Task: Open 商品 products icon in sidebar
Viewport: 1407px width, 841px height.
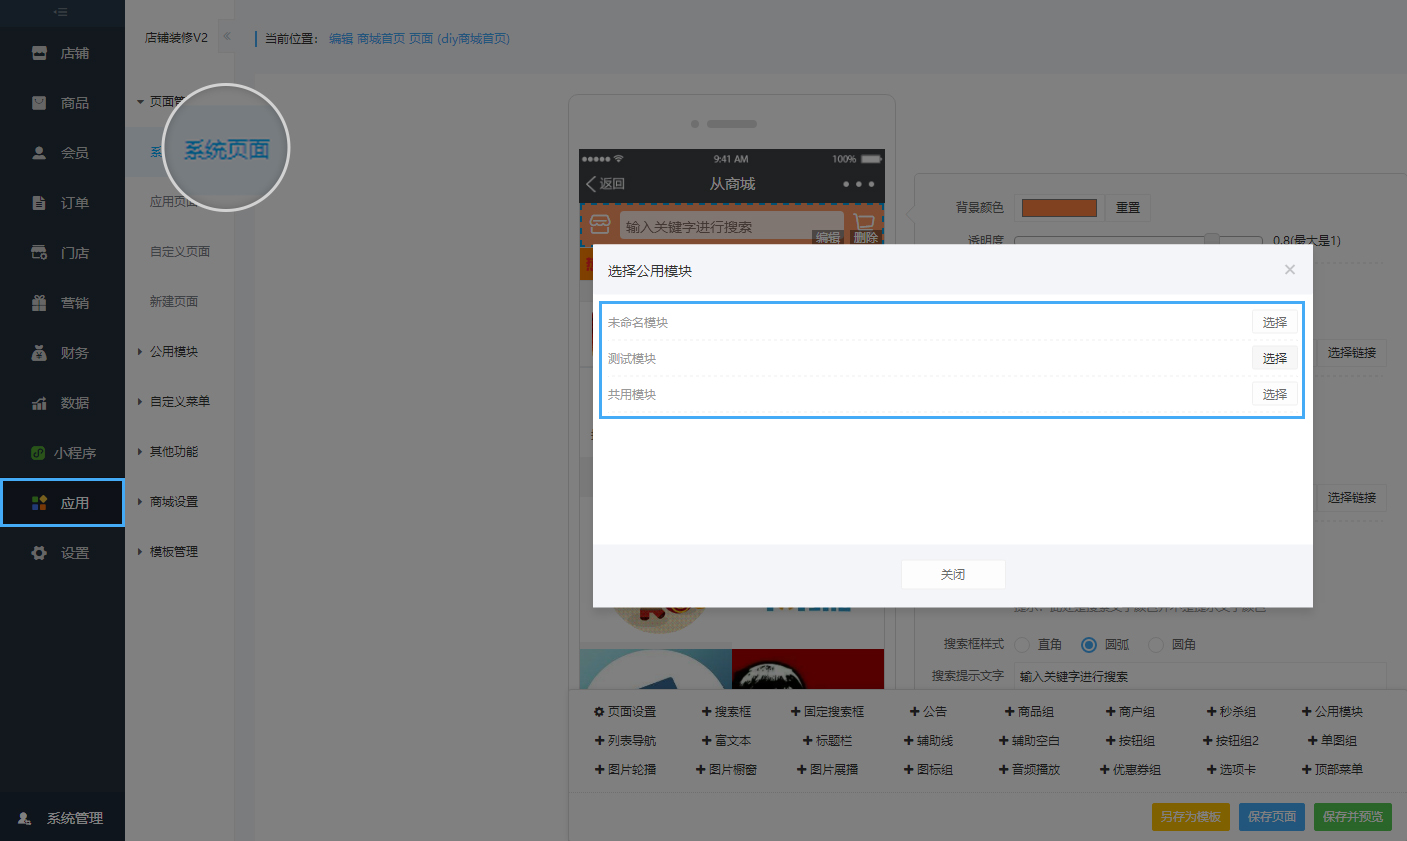Action: pos(39,103)
